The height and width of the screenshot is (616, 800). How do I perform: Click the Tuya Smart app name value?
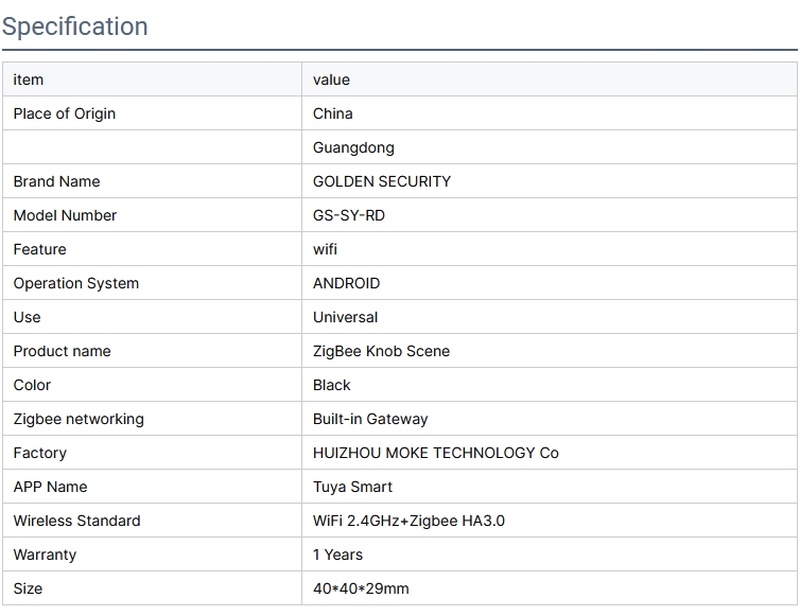pos(352,487)
